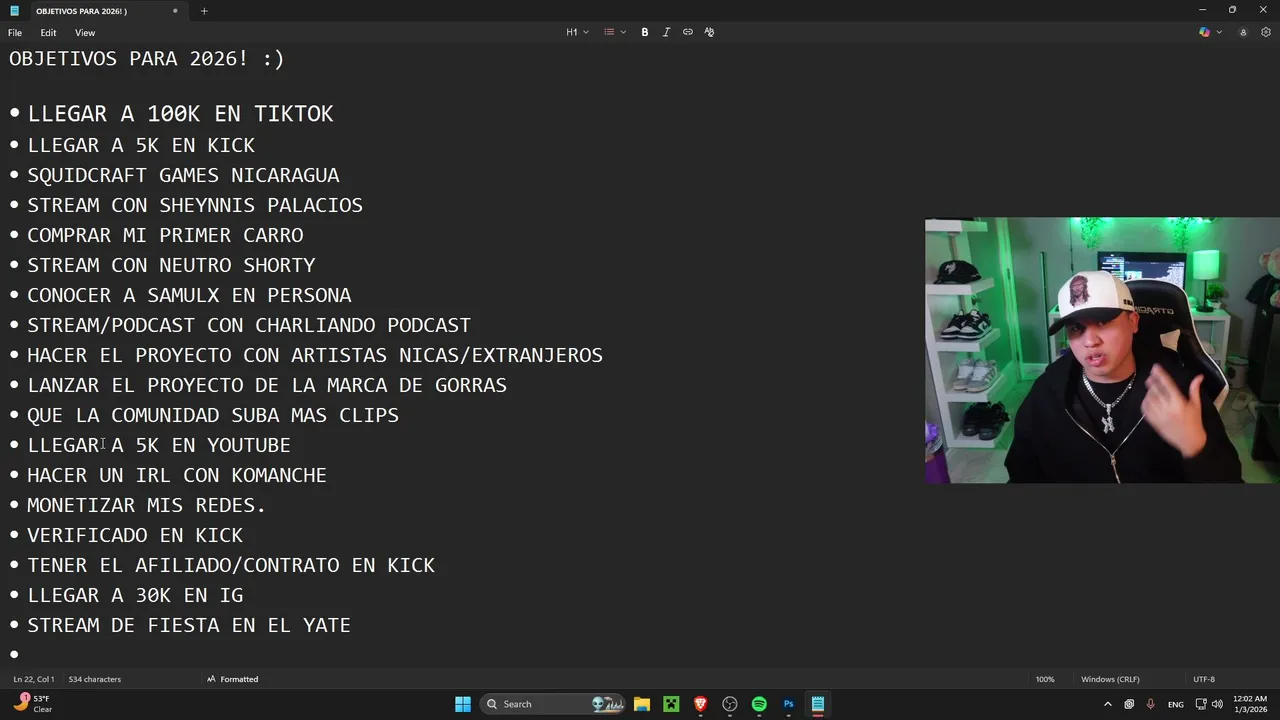Image resolution: width=1280 pixels, height=720 pixels.
Task: Click the line STREAM/PODCAST CON CHARLIANDO PODCAST
Action: 249,325
